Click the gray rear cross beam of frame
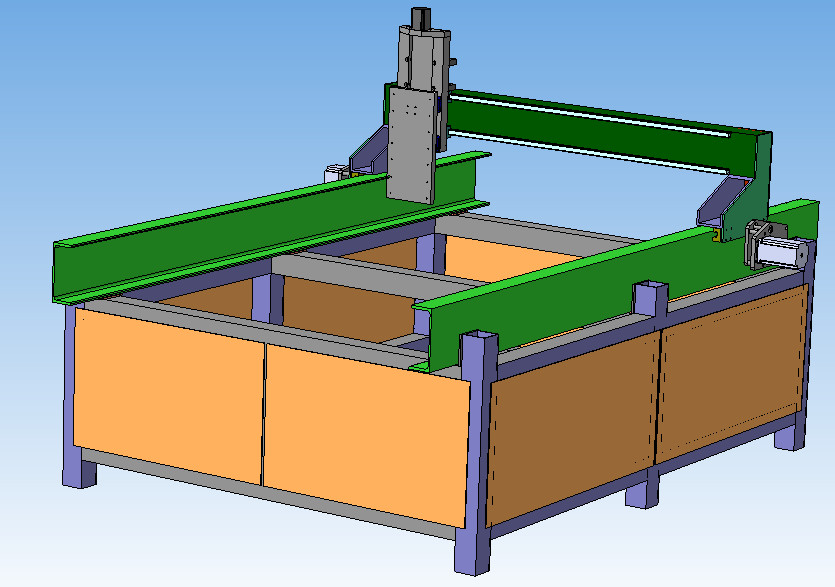Image resolution: width=835 pixels, height=587 pixels. click(x=538, y=233)
